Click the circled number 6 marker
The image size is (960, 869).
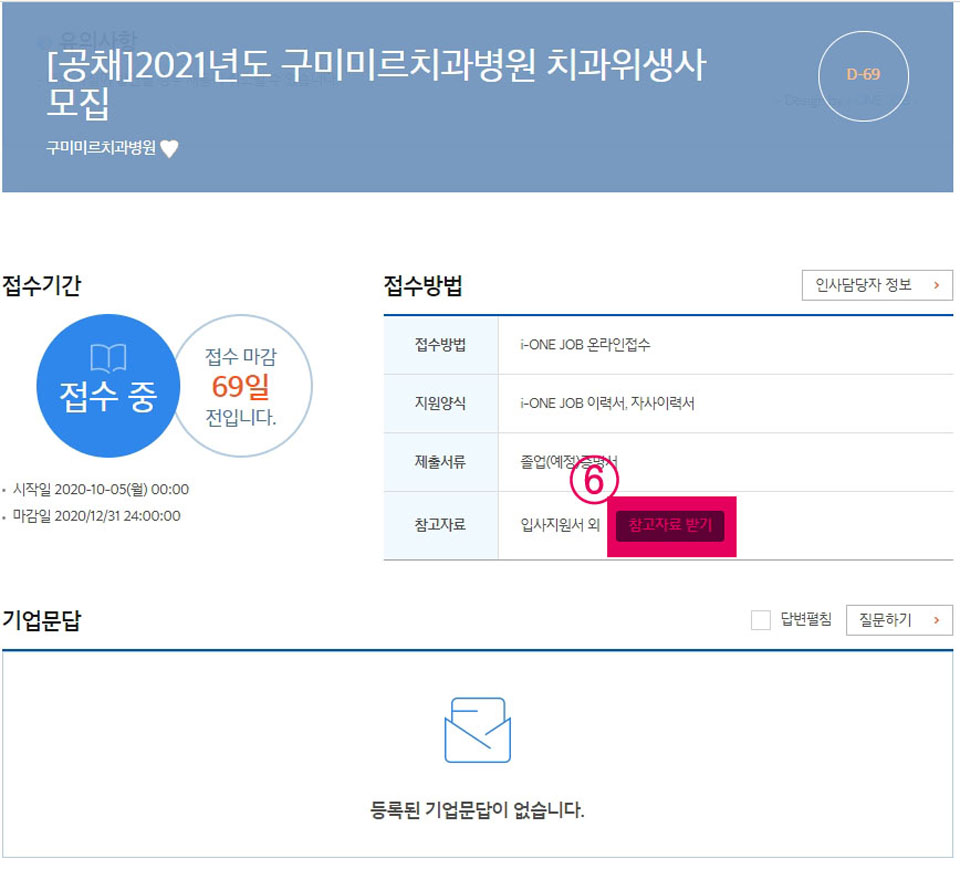pos(595,482)
